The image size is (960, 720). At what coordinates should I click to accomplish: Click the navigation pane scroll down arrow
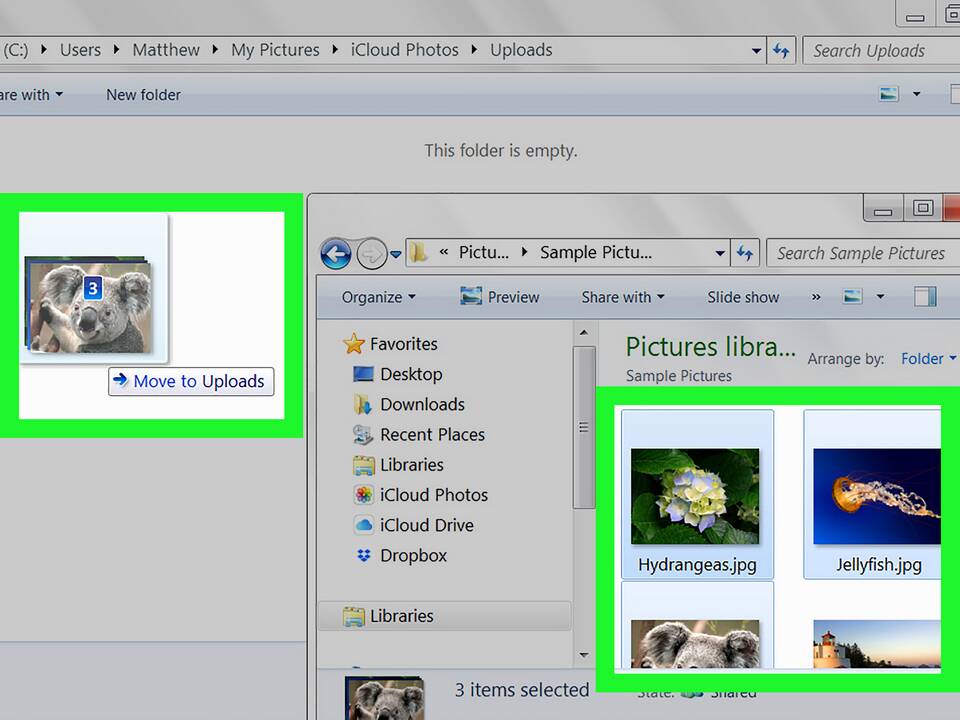[584, 655]
